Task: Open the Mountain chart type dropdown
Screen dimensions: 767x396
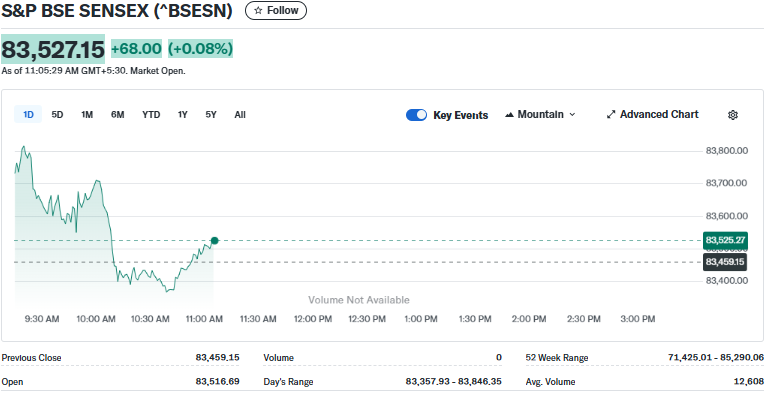Action: 541,114
